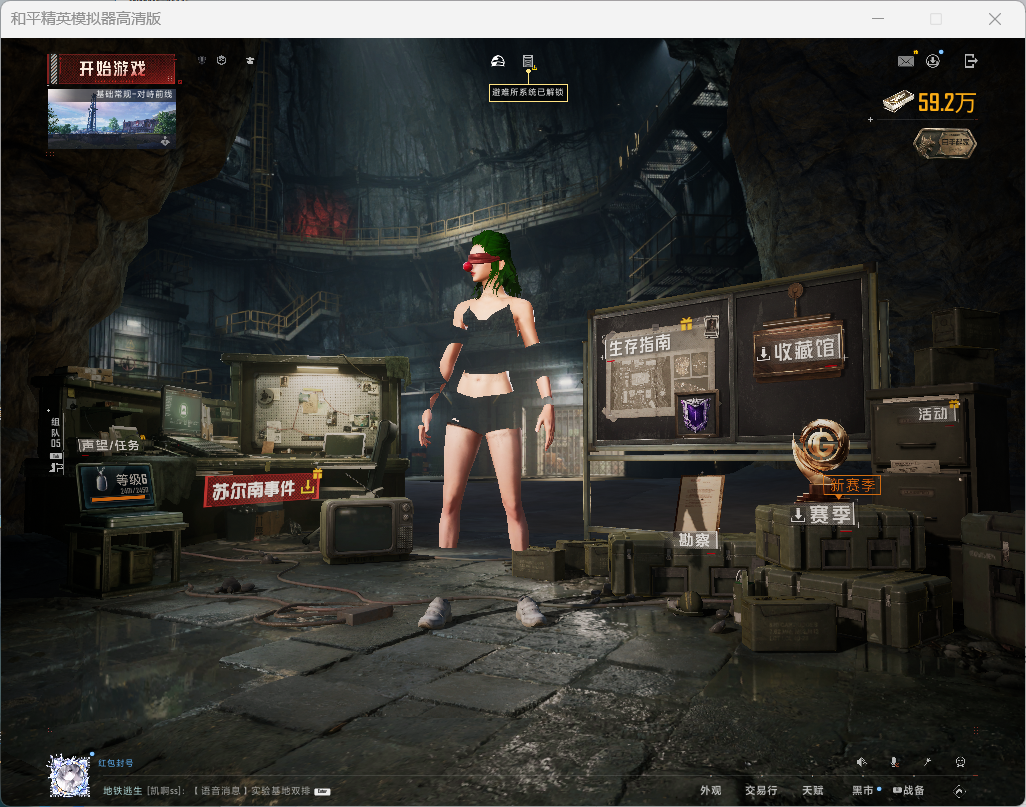
Task: Open the 外观 appearance tab
Action: (x=711, y=791)
